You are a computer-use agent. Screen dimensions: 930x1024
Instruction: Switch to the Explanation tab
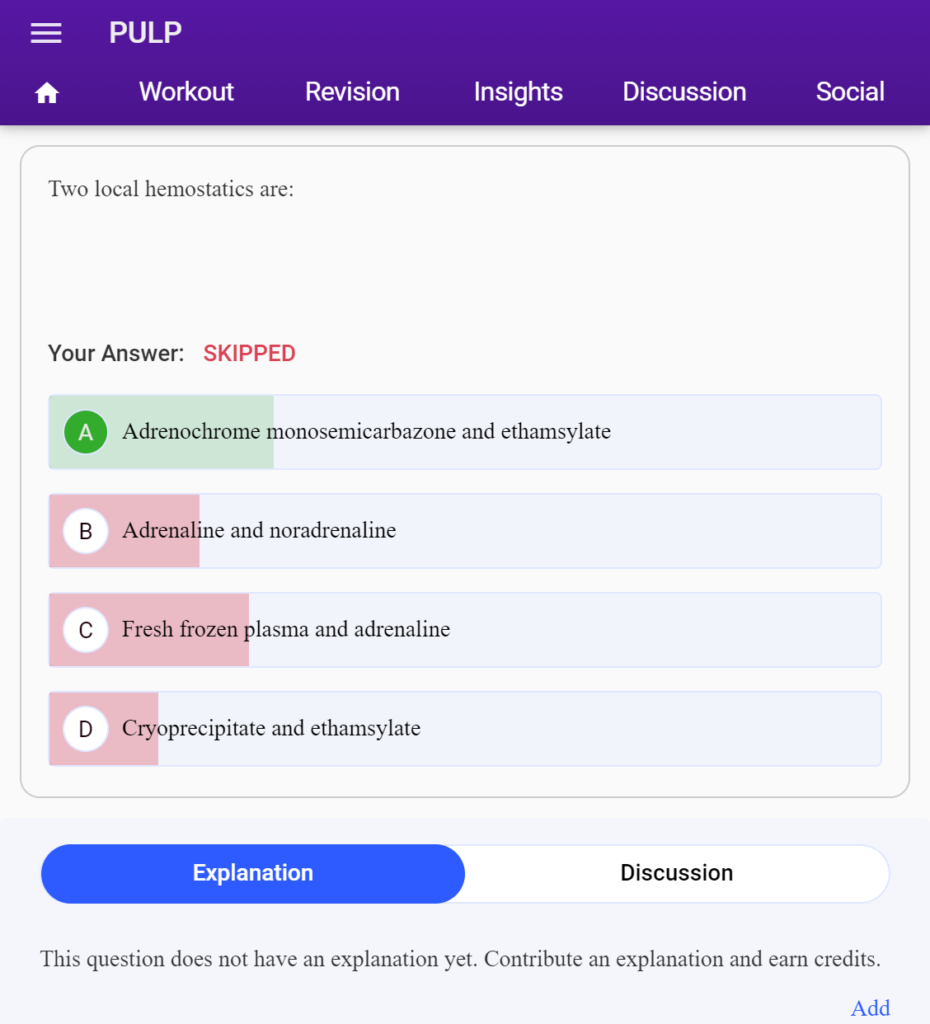(x=253, y=874)
